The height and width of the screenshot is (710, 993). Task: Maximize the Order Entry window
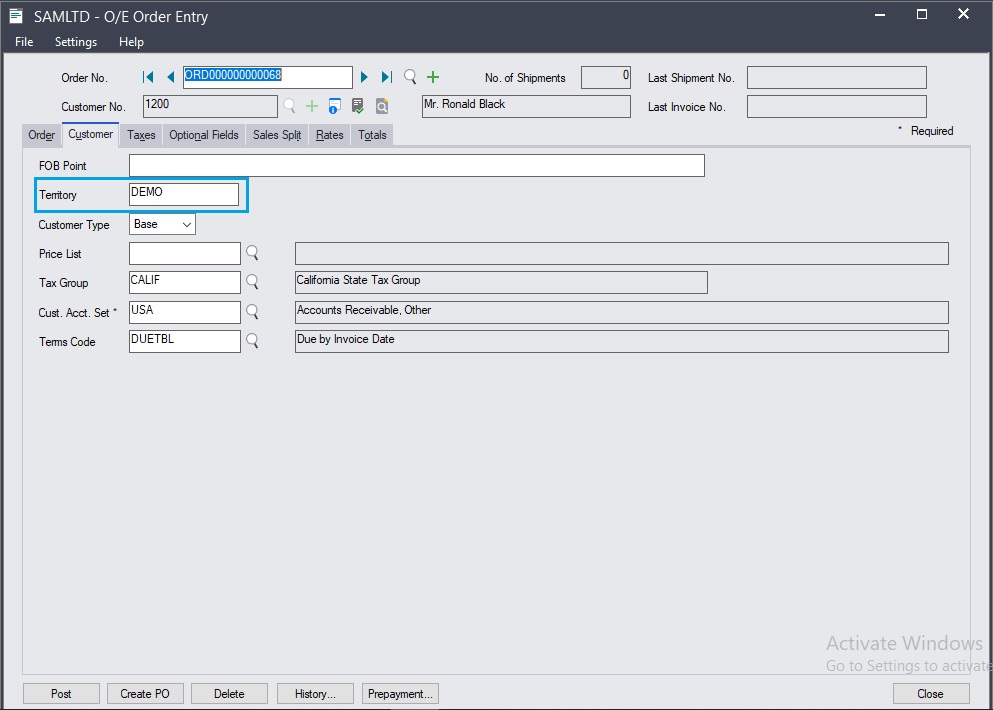tap(922, 15)
